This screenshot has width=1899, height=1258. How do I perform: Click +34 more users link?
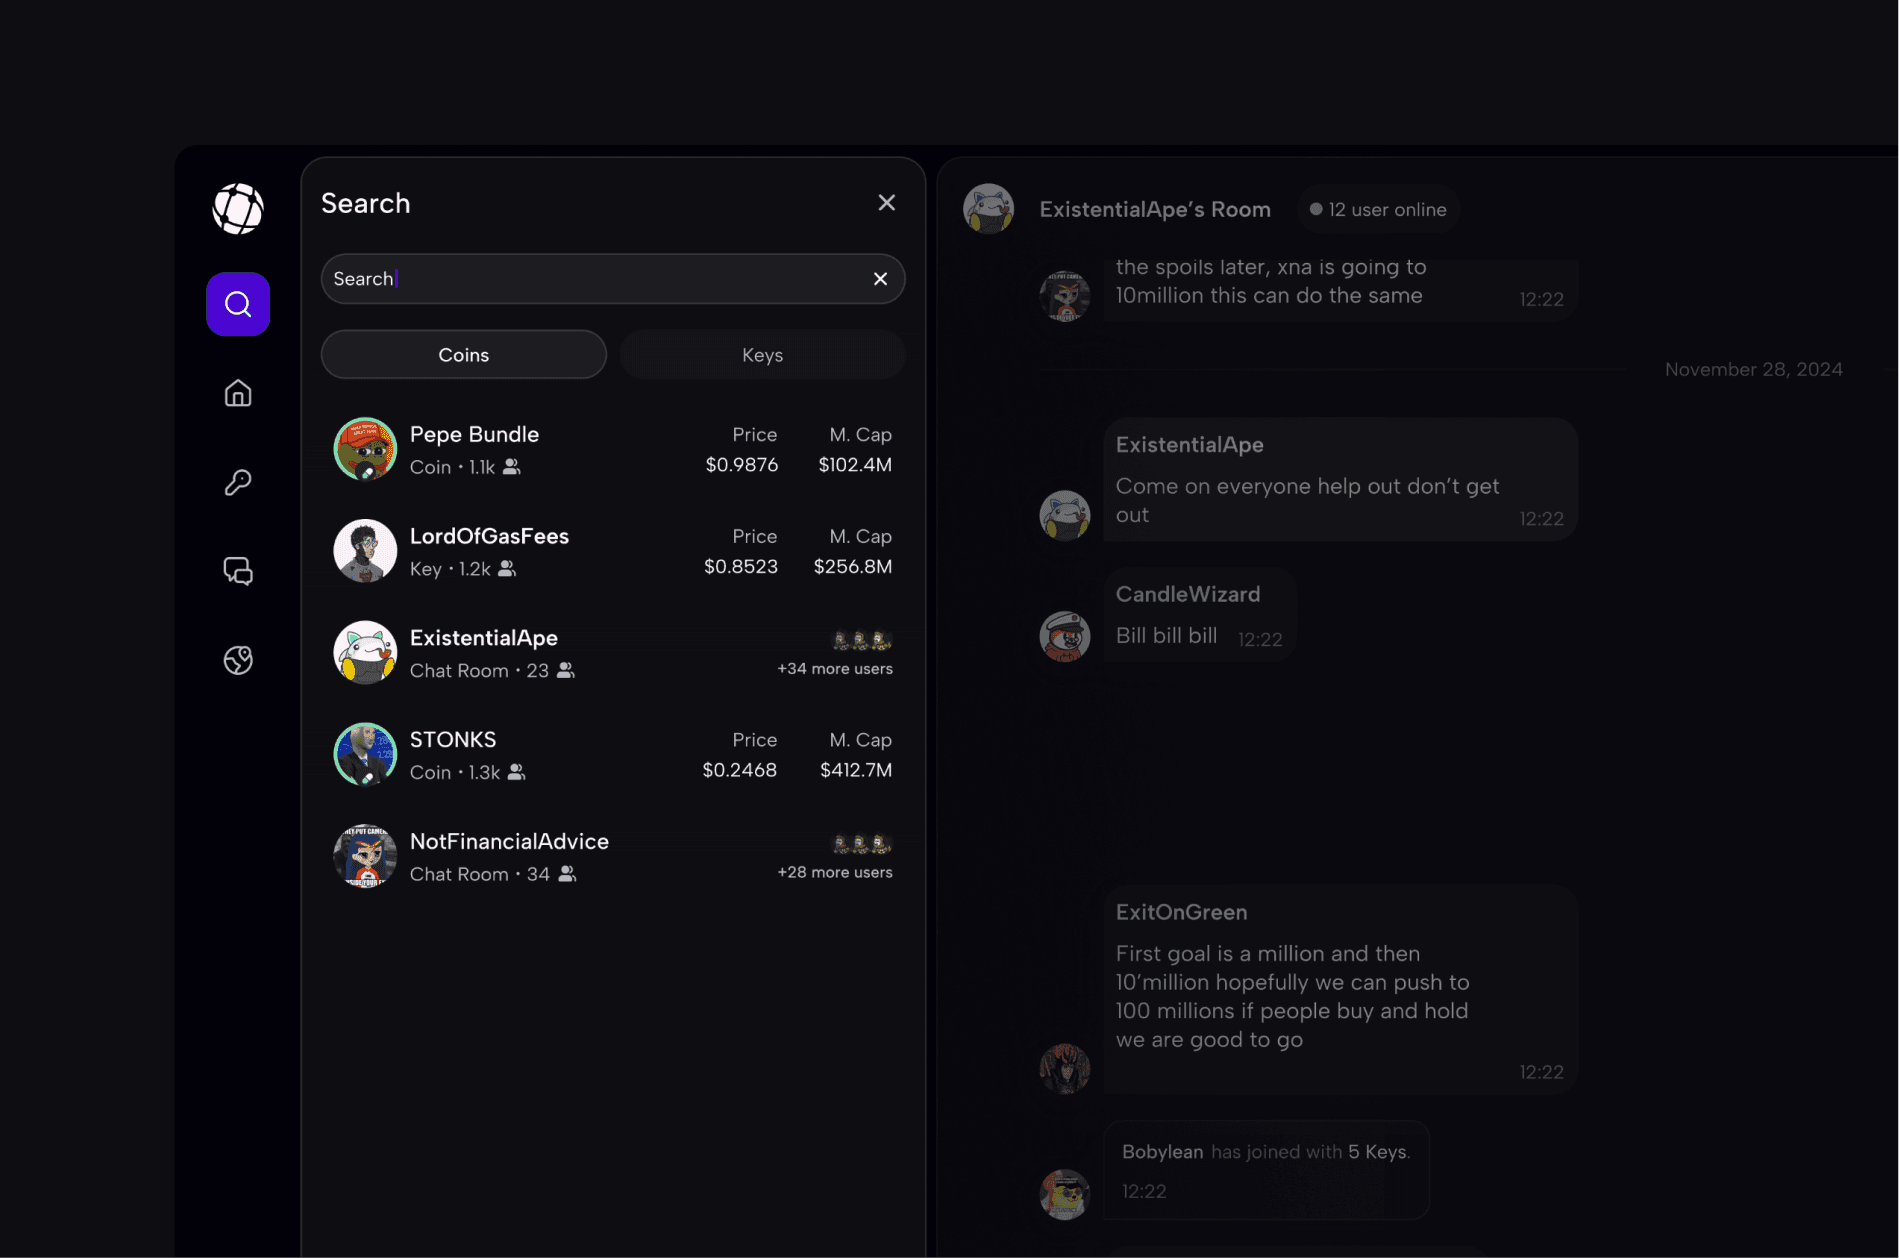coord(835,669)
